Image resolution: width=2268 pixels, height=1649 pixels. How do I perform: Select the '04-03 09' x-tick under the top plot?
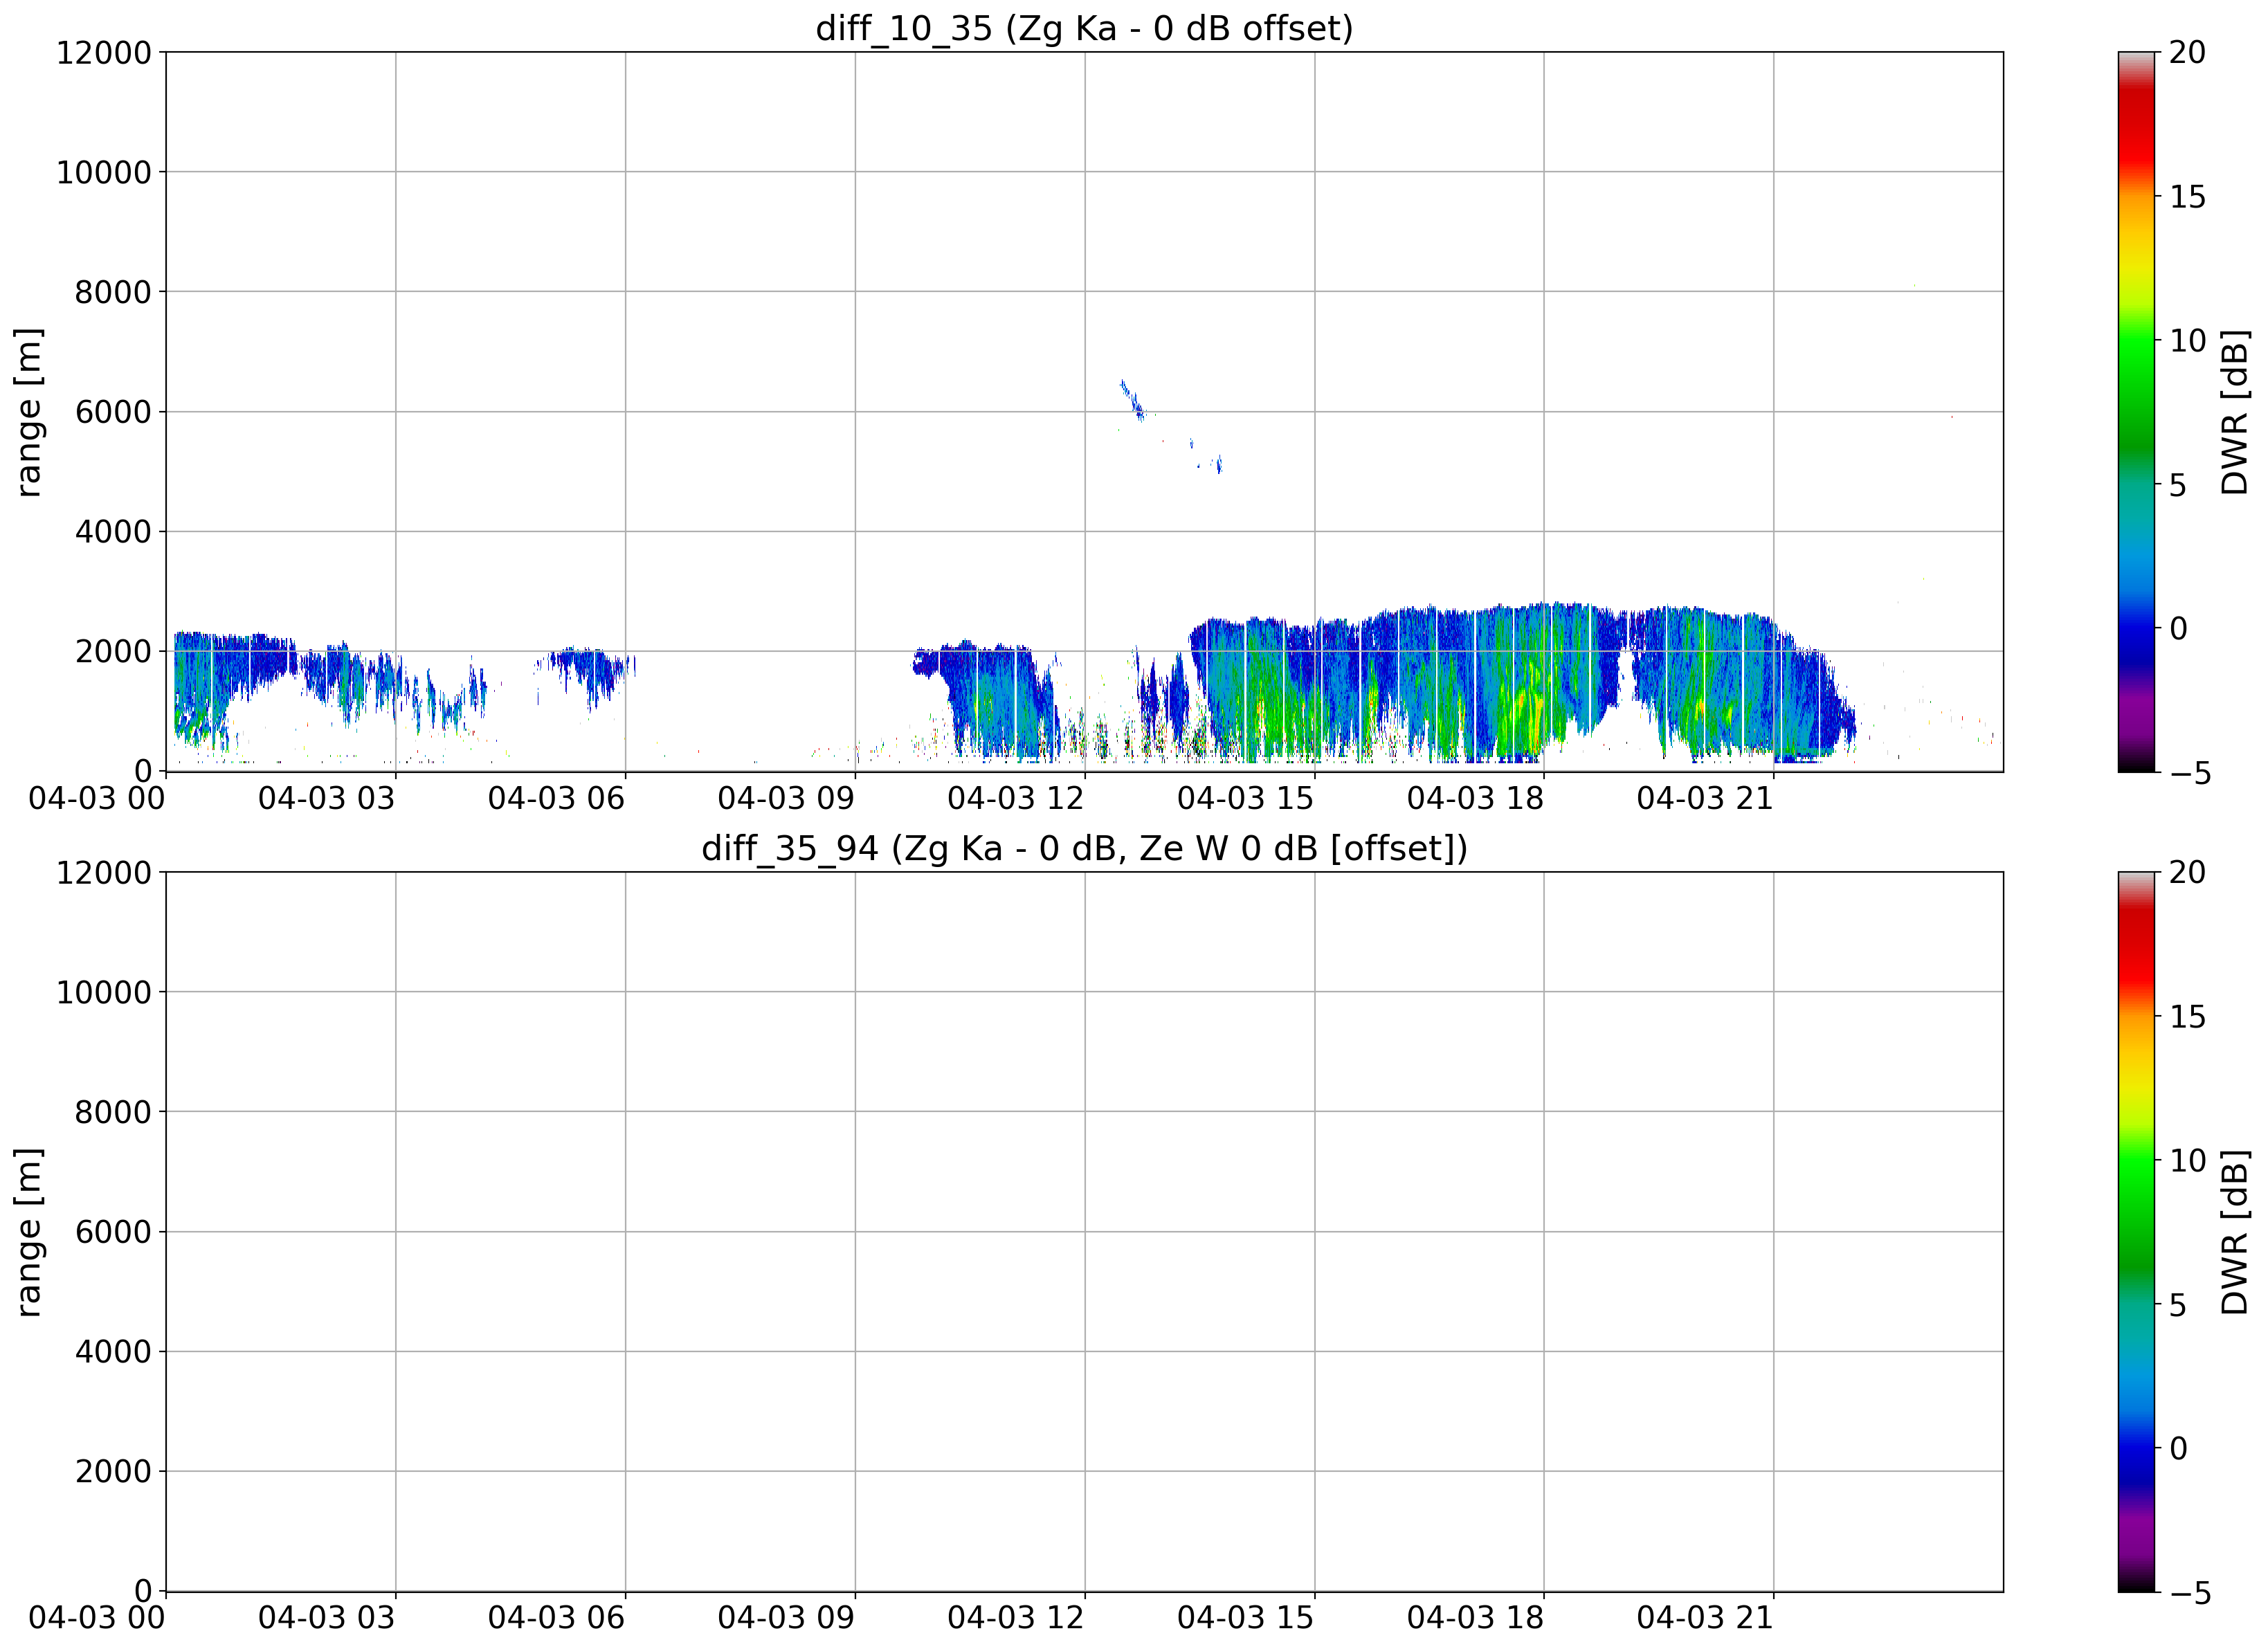point(787,798)
